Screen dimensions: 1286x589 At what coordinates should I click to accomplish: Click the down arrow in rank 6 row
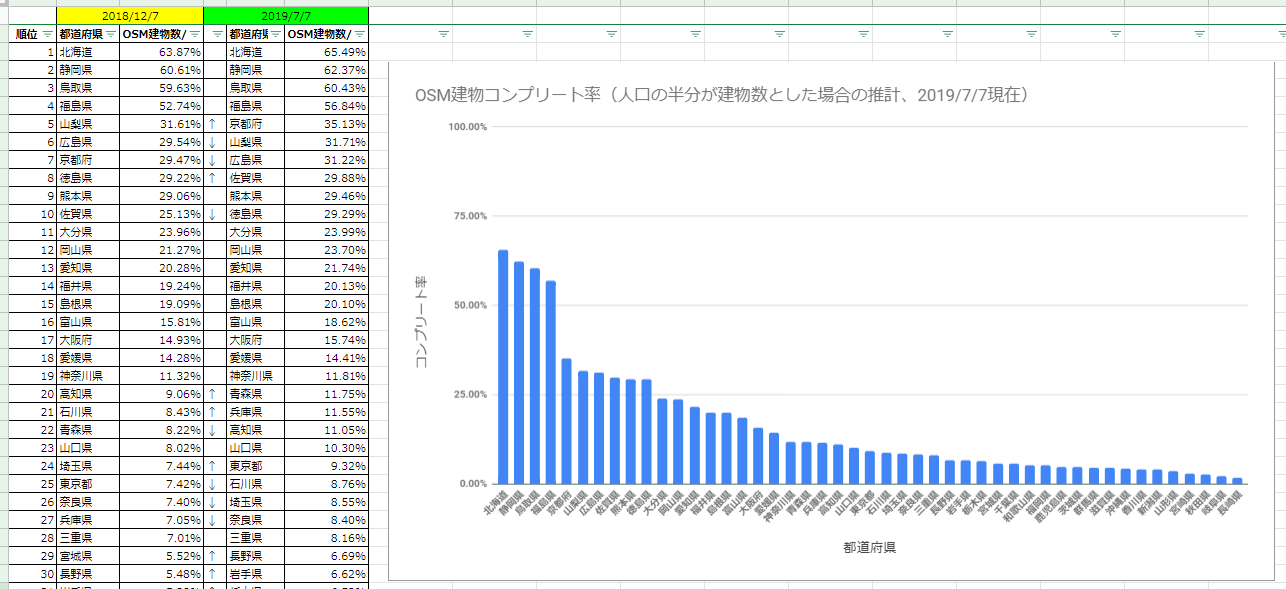212,142
